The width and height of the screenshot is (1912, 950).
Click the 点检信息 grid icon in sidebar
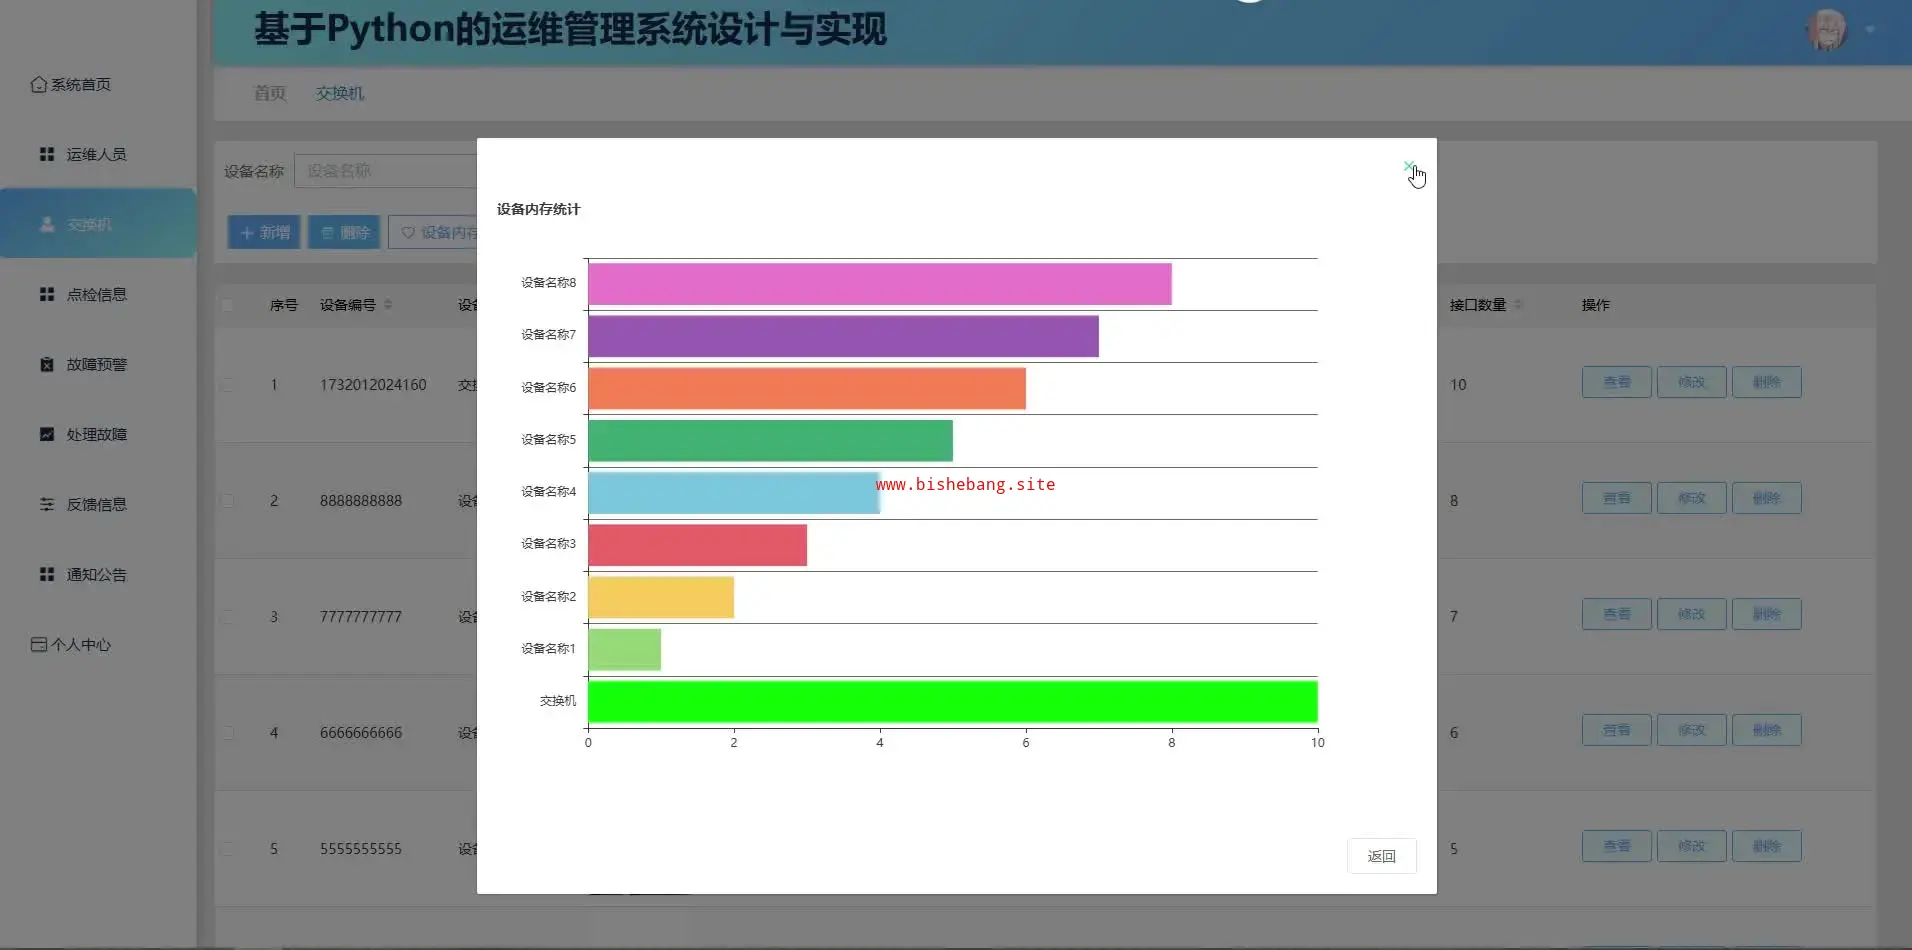[x=46, y=294]
